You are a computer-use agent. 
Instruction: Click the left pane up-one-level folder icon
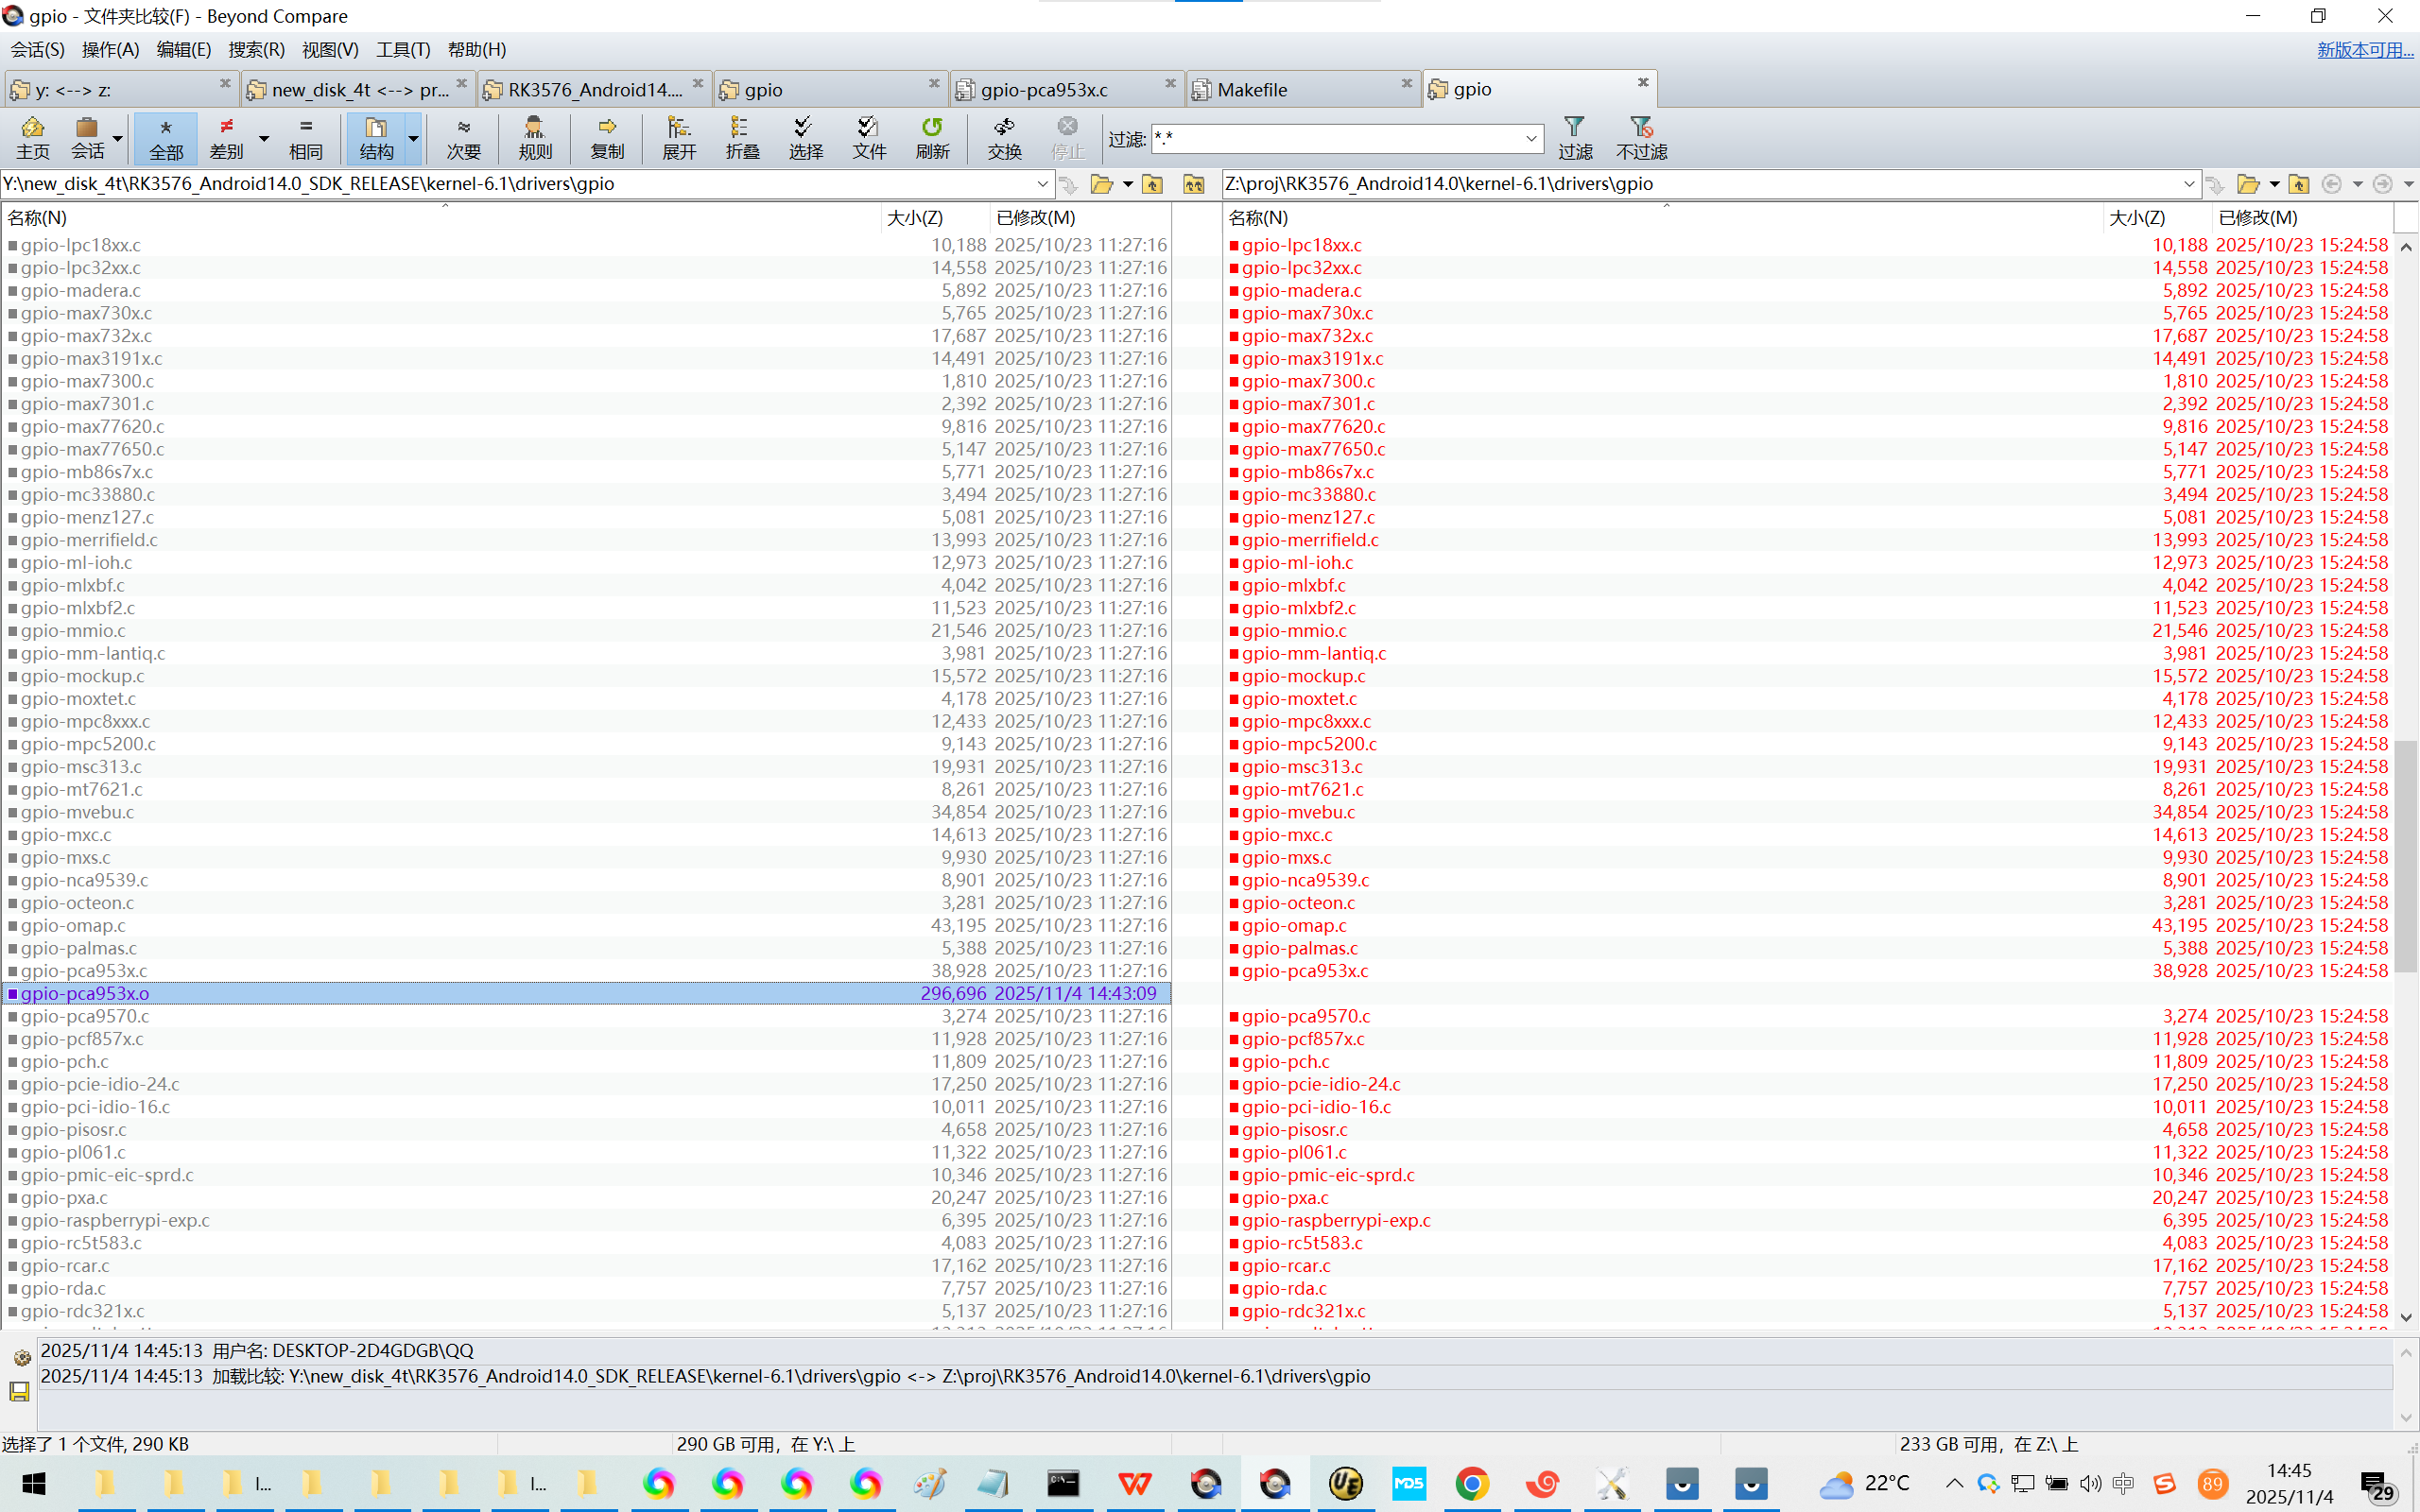pos(1153,184)
